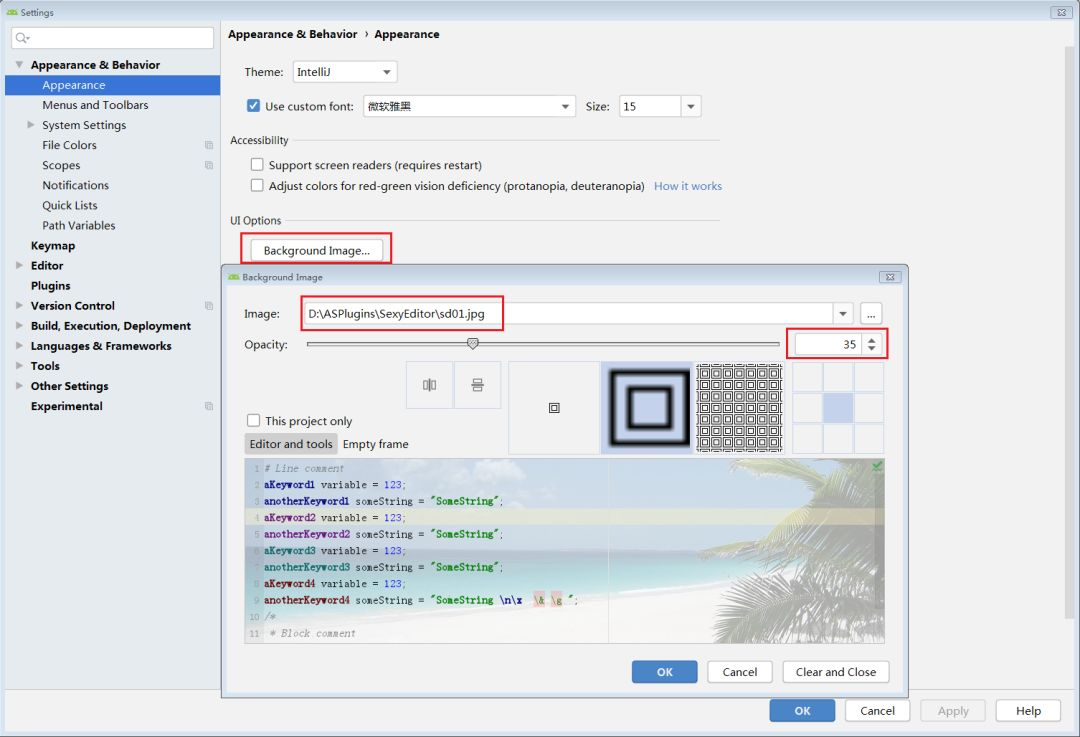Toggle the Use custom font checkbox

tap(253, 105)
